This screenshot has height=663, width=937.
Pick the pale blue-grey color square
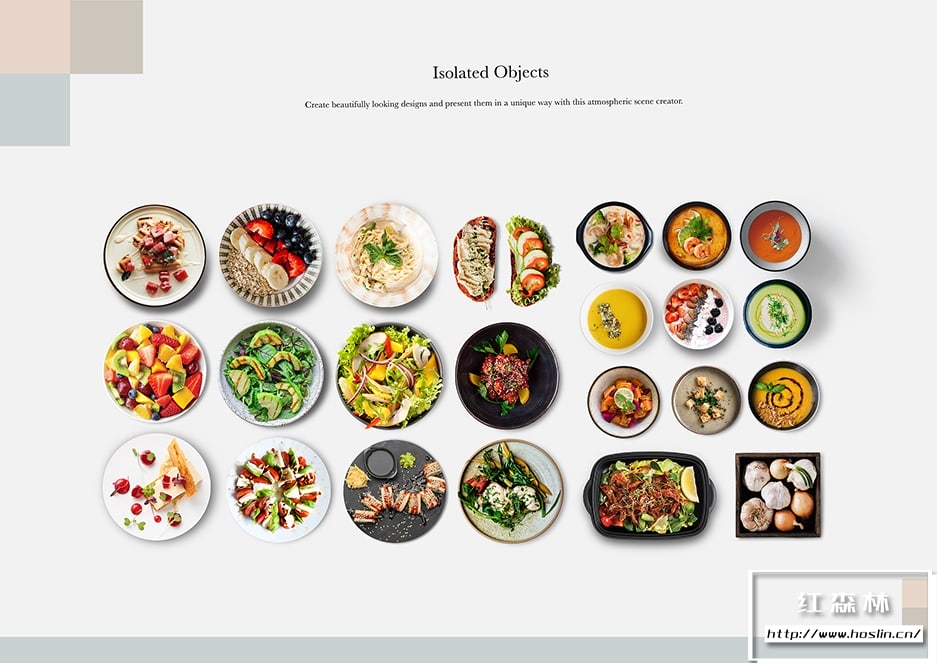[35, 110]
